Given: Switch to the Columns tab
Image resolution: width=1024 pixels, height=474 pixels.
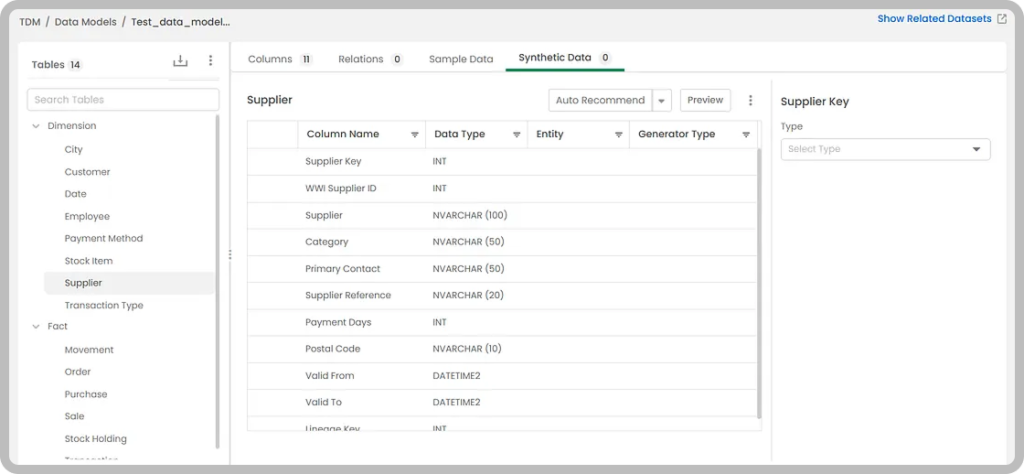Looking at the screenshot, I should click(280, 59).
